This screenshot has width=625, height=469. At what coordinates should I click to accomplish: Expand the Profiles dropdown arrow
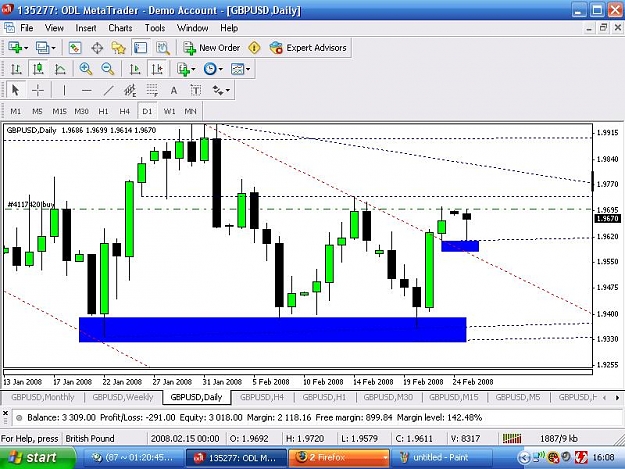[53, 48]
